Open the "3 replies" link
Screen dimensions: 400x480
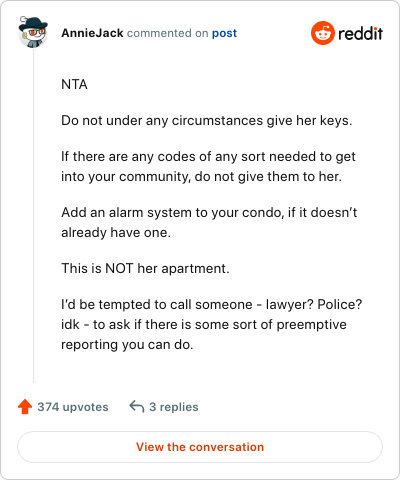point(174,407)
